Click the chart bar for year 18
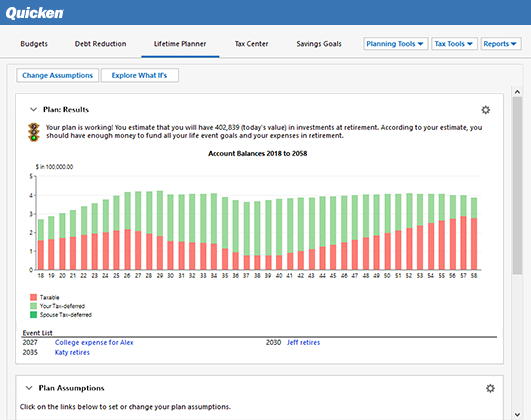The height and width of the screenshot is (420, 531). tap(41, 245)
